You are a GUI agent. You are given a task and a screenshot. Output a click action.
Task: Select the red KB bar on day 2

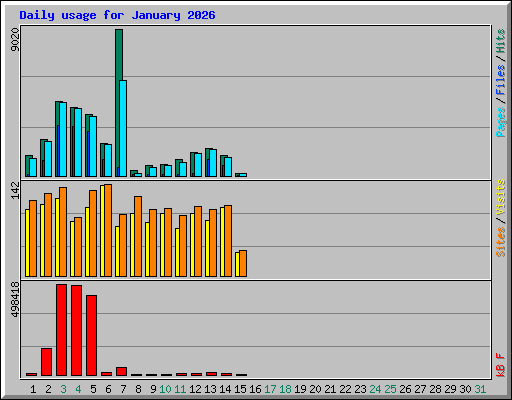(46, 362)
